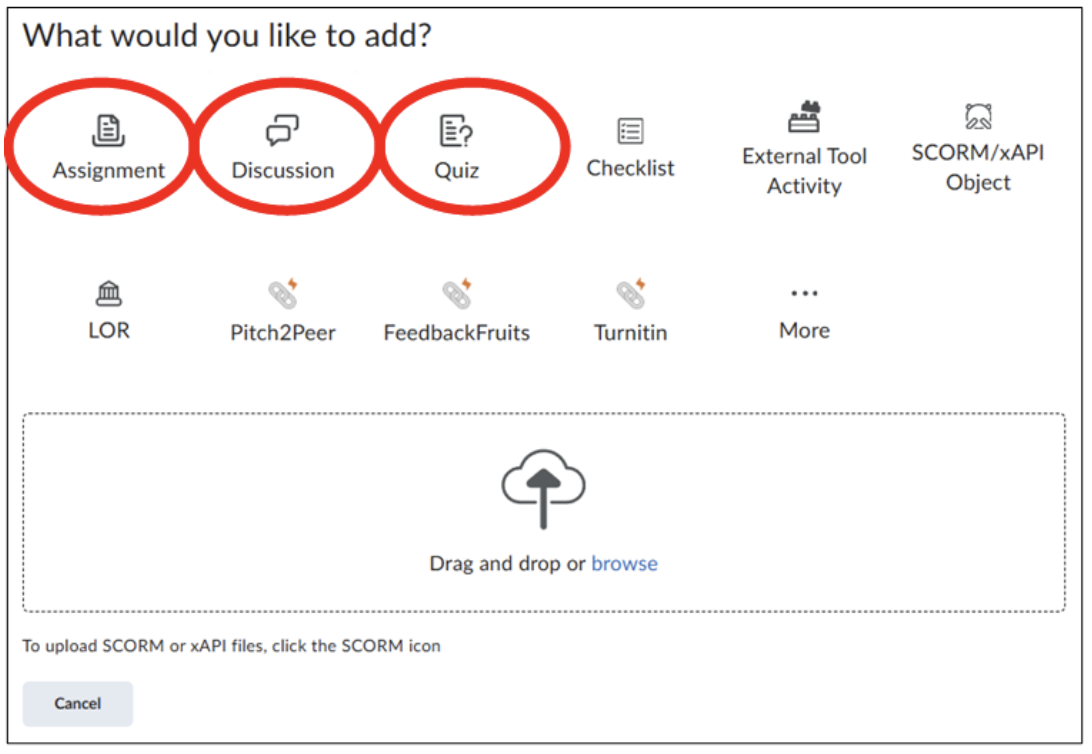The image size is (1092, 754).
Task: Click the Cancel button
Action: 77,703
